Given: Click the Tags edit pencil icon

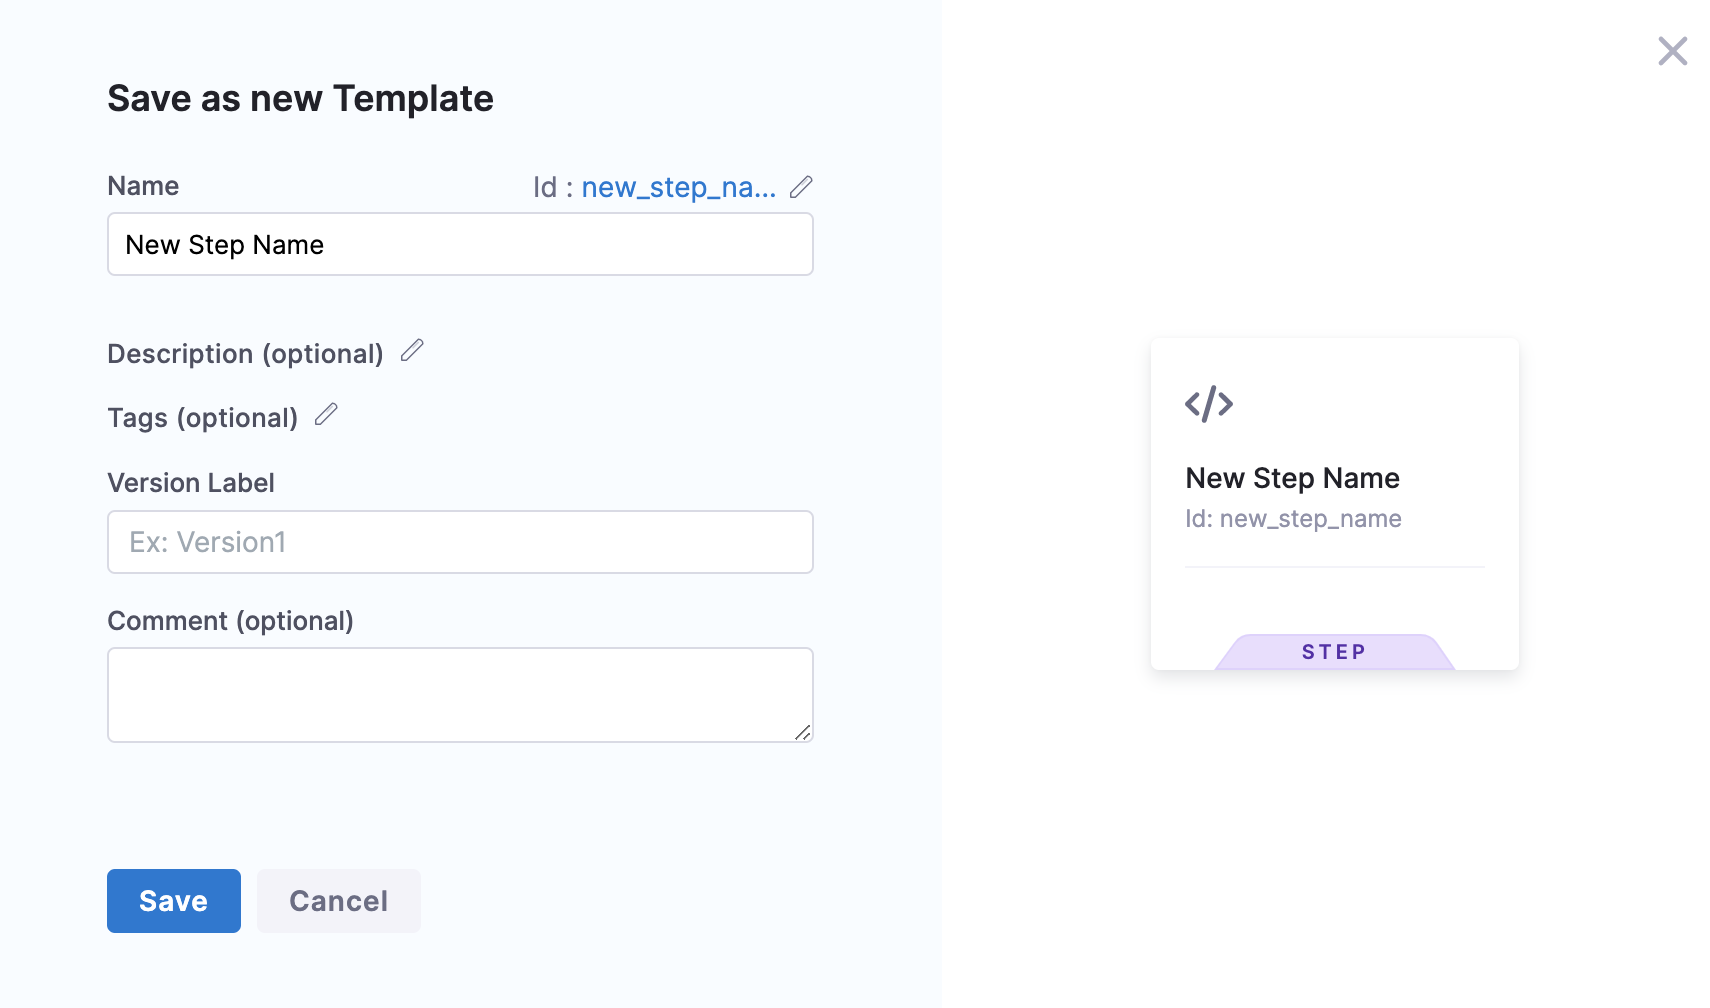Looking at the screenshot, I should (x=326, y=415).
